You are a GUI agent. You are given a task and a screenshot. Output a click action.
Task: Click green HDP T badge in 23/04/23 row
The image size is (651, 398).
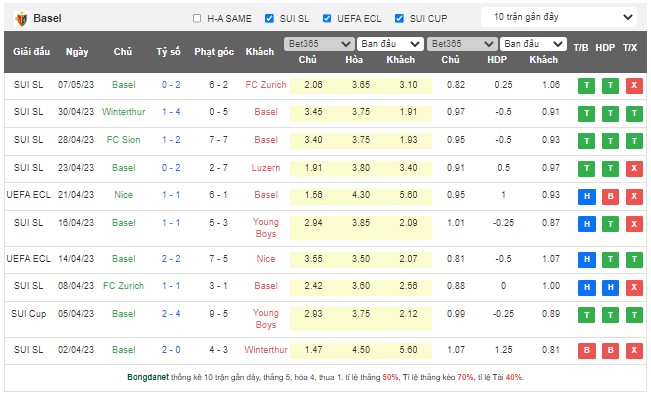610,168
